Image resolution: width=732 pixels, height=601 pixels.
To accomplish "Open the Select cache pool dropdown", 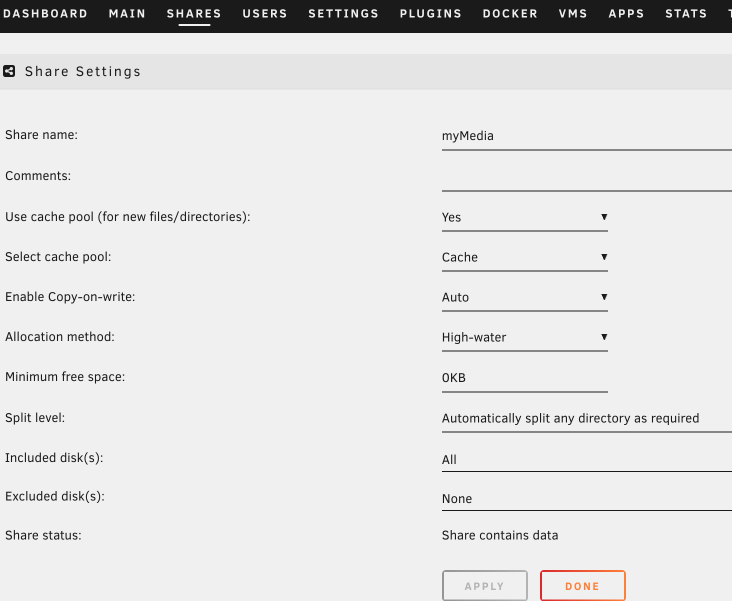I will click(524, 257).
